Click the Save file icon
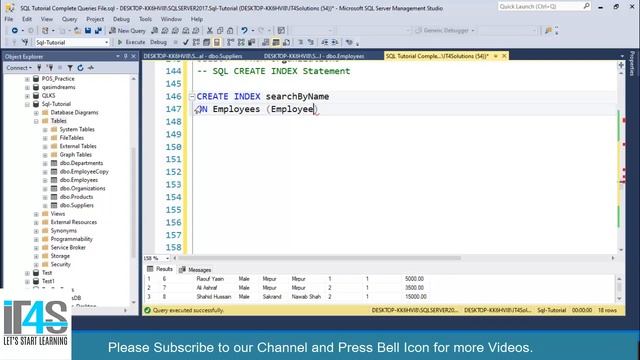The width and height of the screenshot is (640, 360). tap(88, 31)
